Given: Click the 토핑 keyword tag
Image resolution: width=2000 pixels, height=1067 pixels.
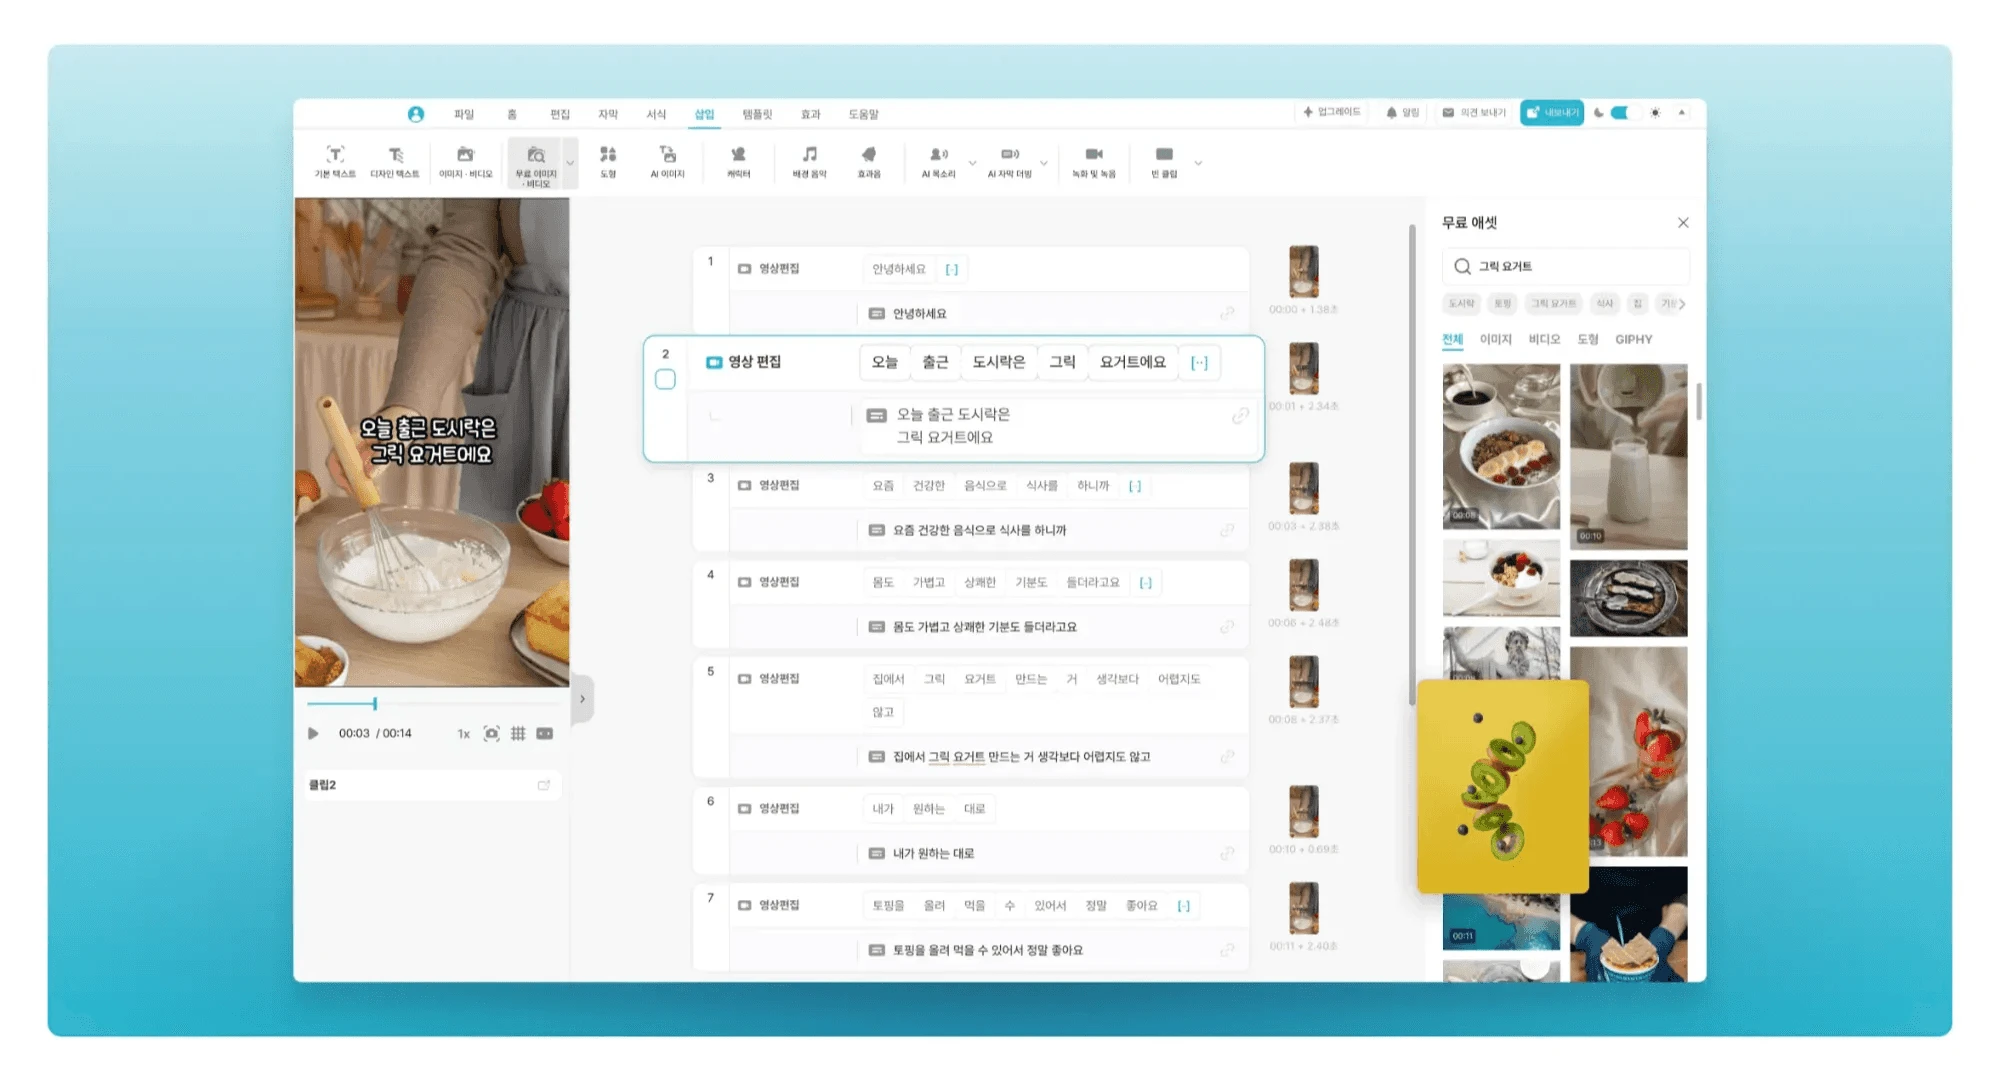Looking at the screenshot, I should tap(1502, 304).
